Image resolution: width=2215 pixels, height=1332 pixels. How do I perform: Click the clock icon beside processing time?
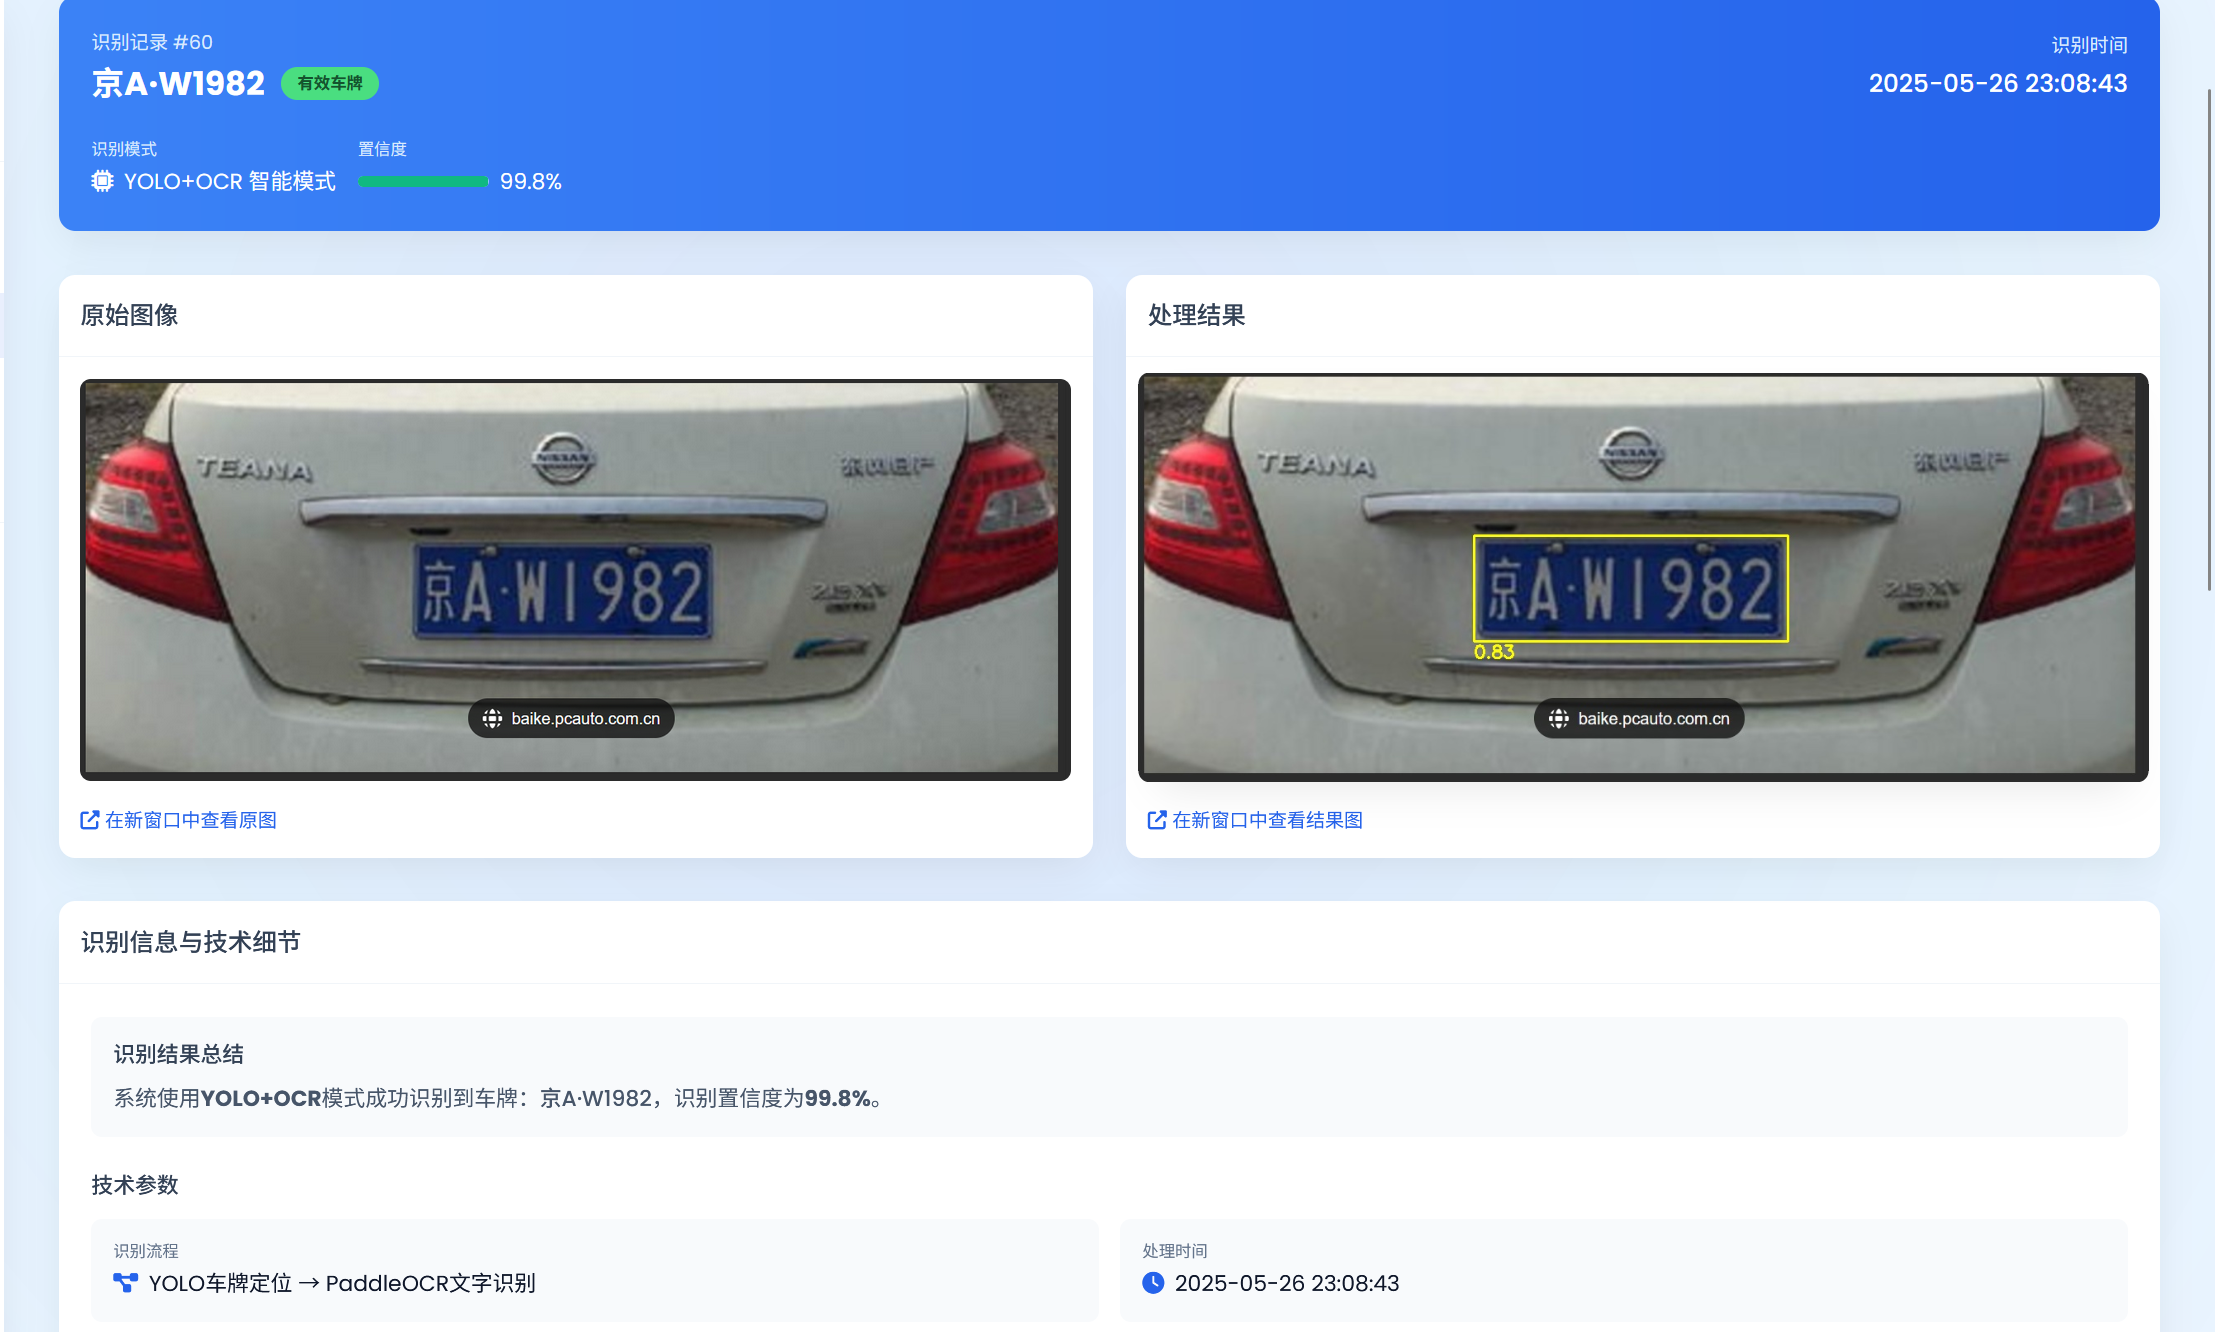pyautogui.click(x=1153, y=1283)
